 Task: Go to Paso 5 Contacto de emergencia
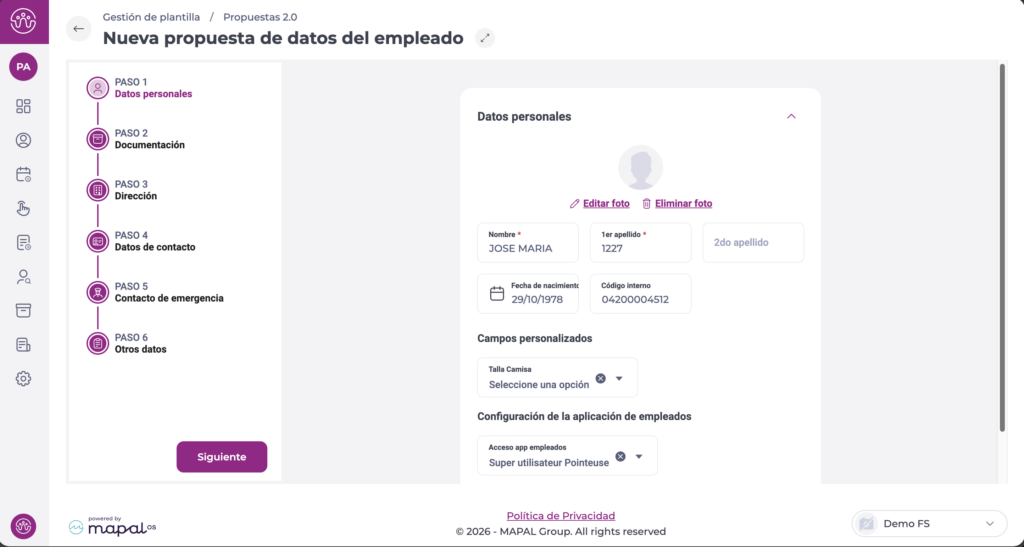(x=168, y=292)
